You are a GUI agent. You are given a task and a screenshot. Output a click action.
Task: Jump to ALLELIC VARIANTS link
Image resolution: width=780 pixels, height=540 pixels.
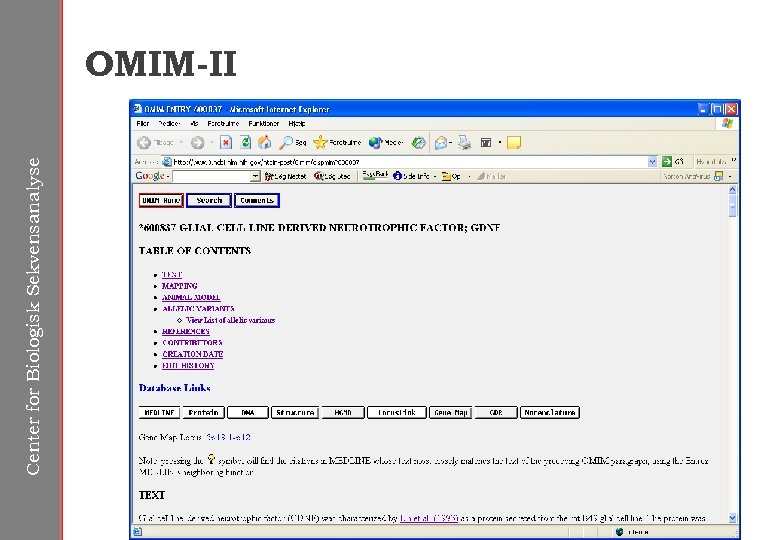(x=198, y=309)
